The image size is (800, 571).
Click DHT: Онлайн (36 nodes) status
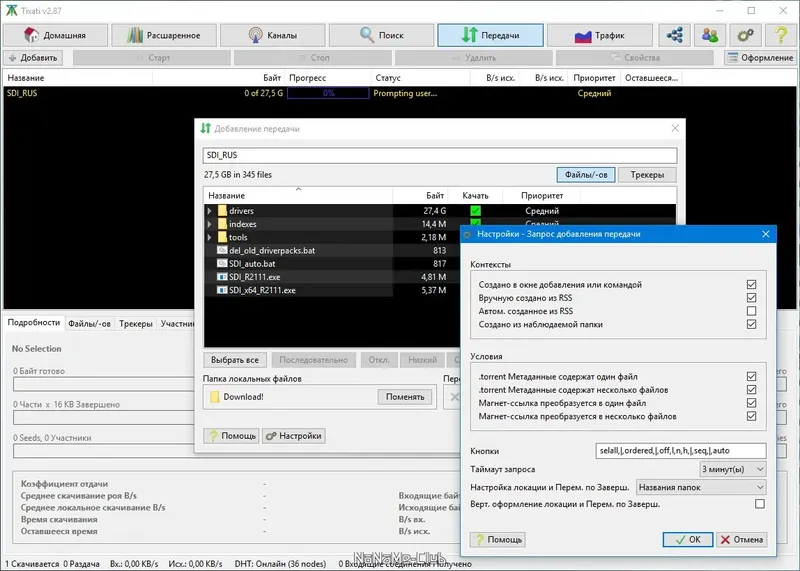pyautogui.click(x=280, y=564)
